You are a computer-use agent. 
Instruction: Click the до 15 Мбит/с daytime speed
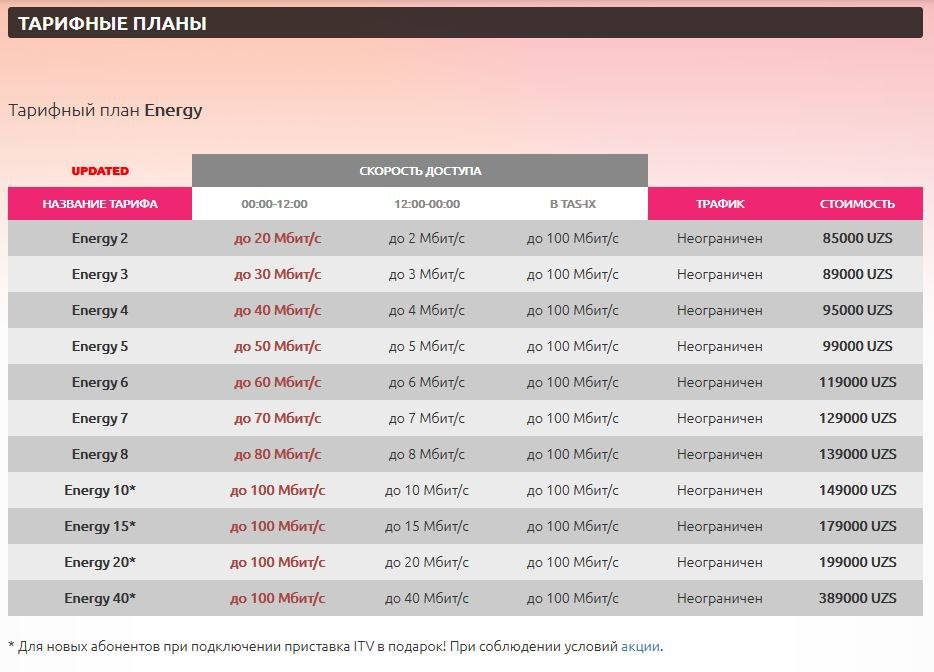click(426, 526)
